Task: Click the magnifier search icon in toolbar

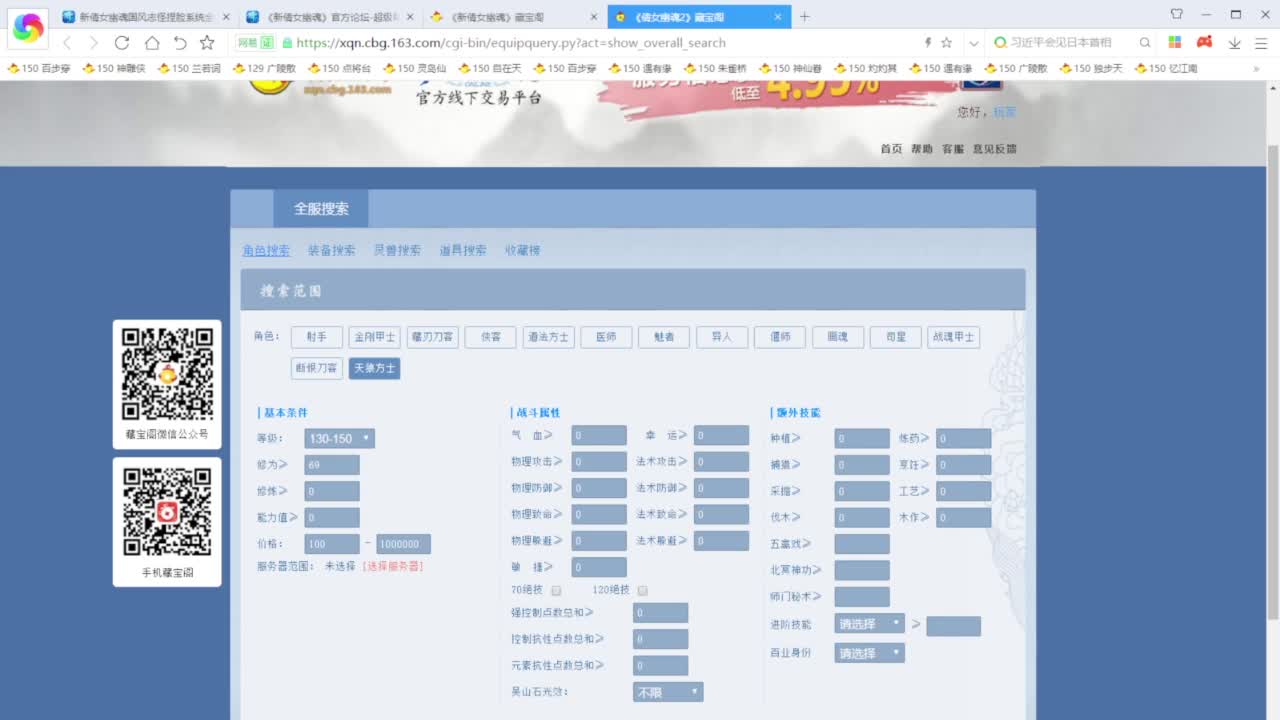Action: click(1143, 44)
